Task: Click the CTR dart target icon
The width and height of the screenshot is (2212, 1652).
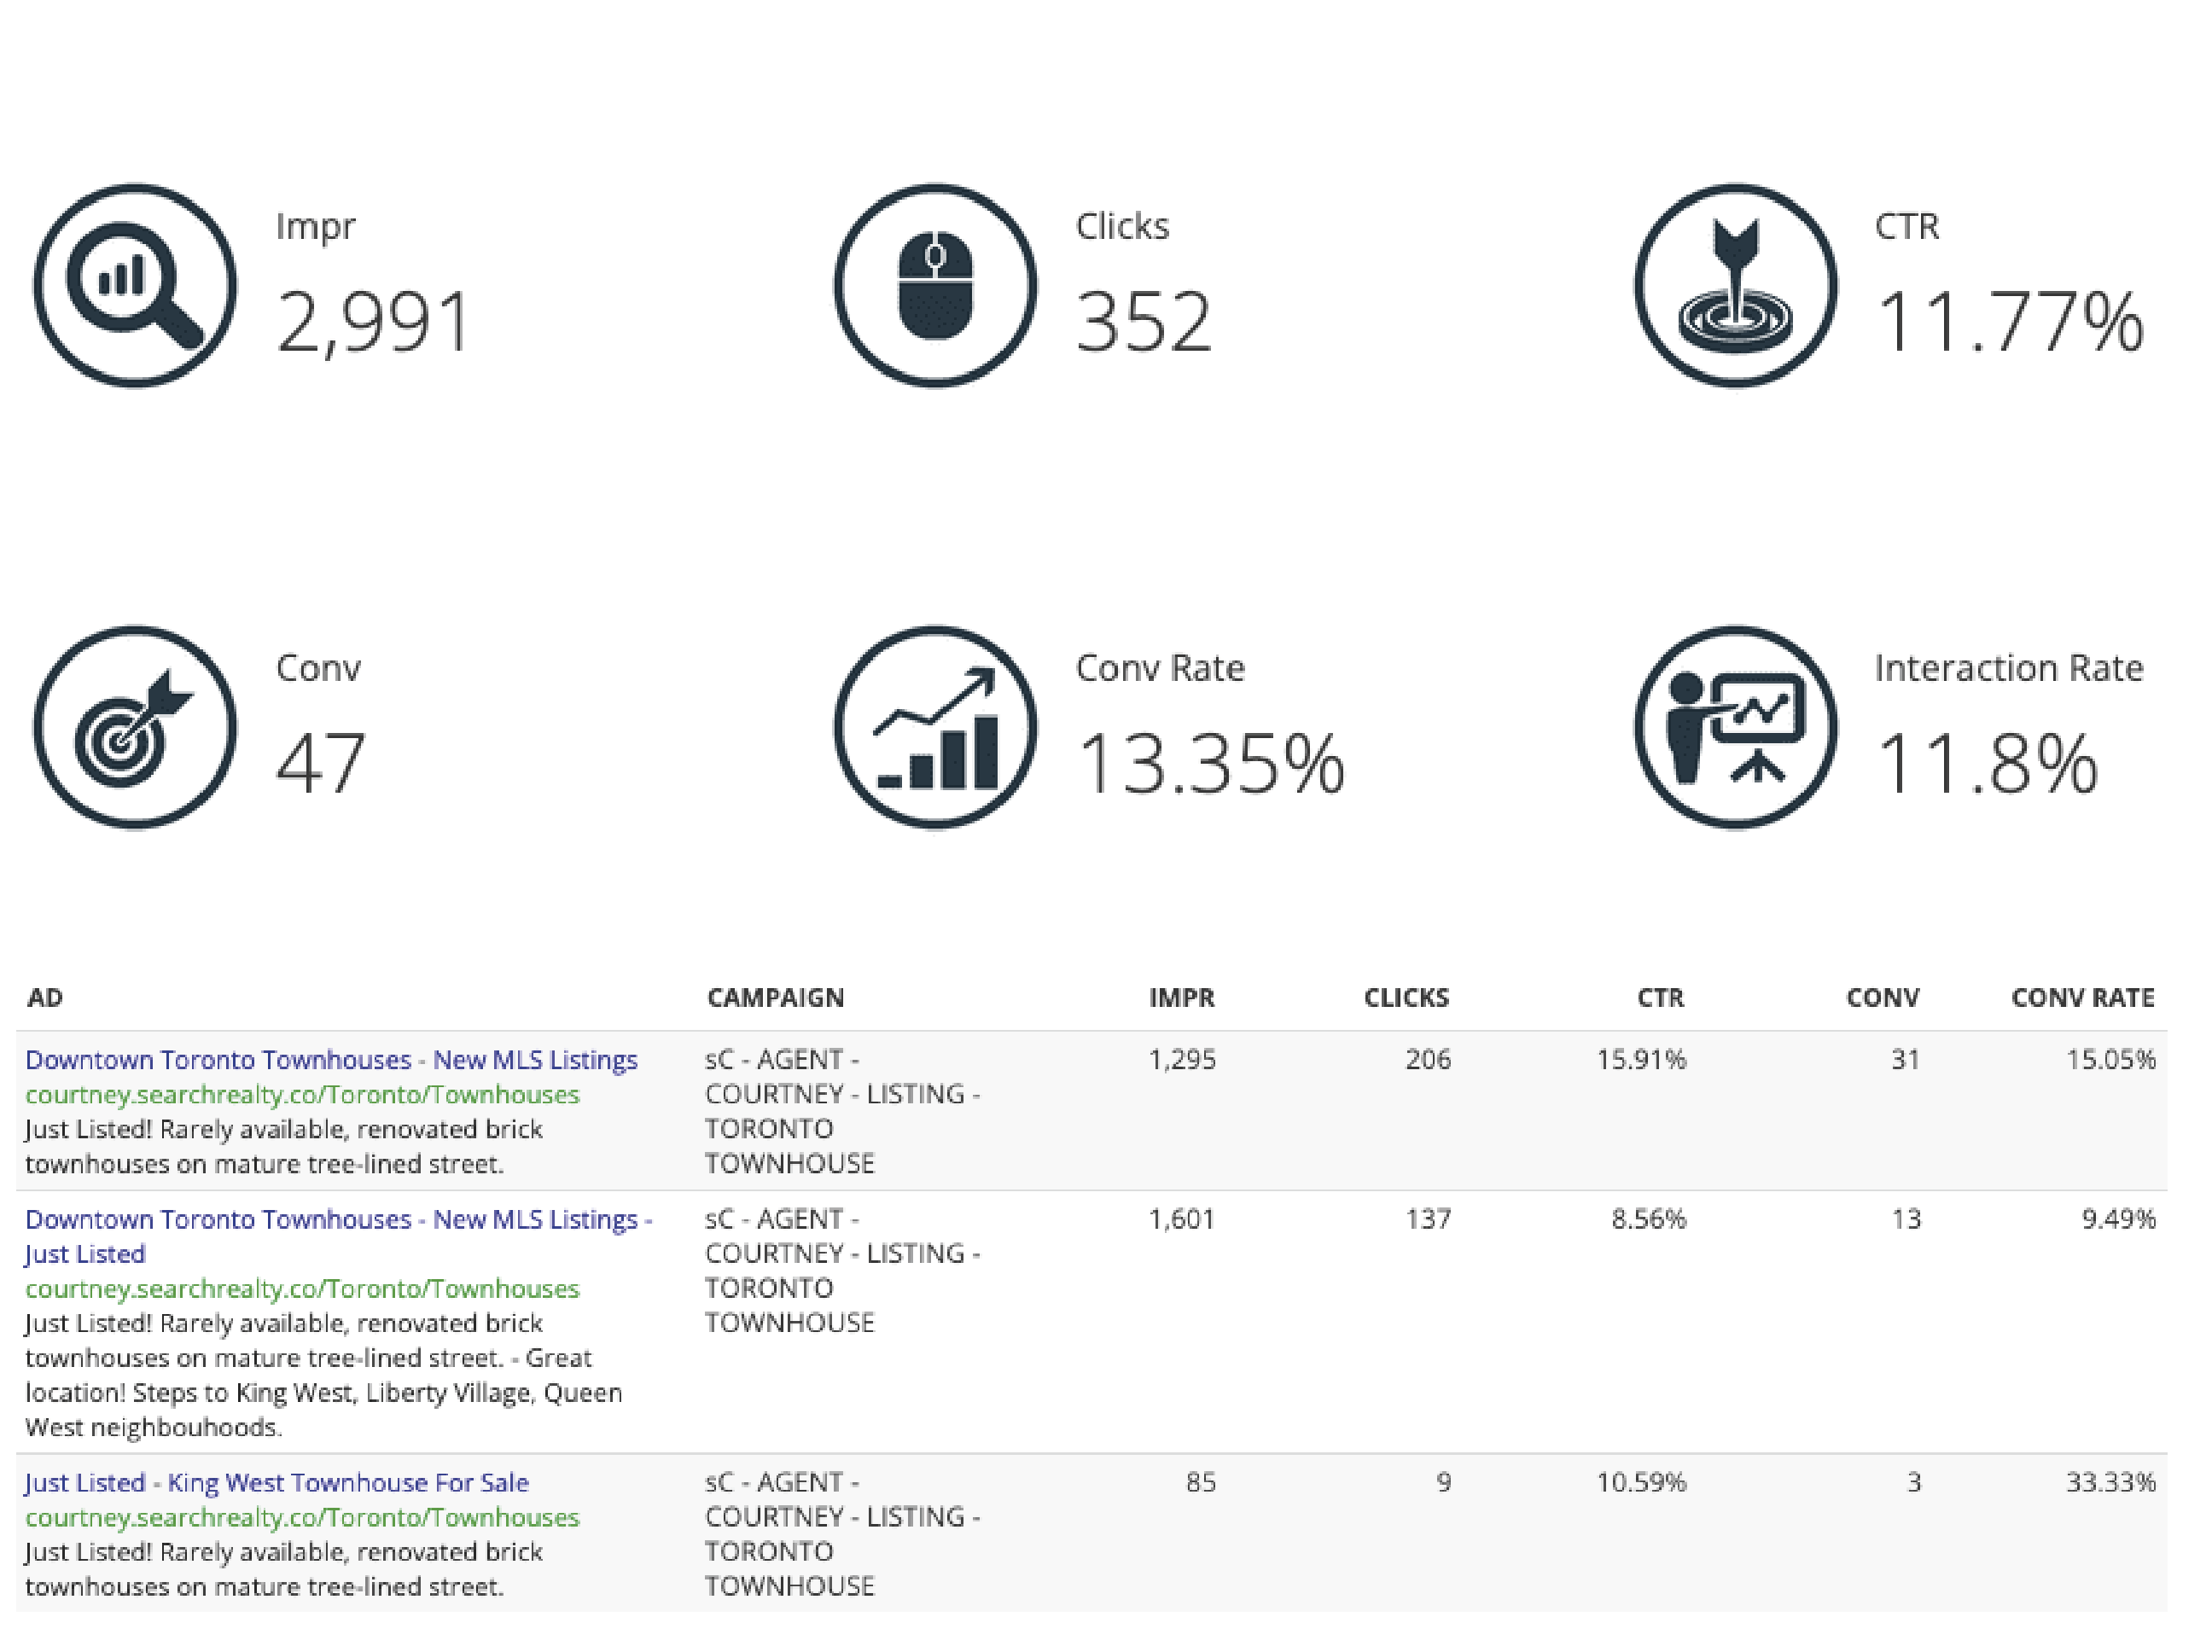Action: click(1735, 285)
